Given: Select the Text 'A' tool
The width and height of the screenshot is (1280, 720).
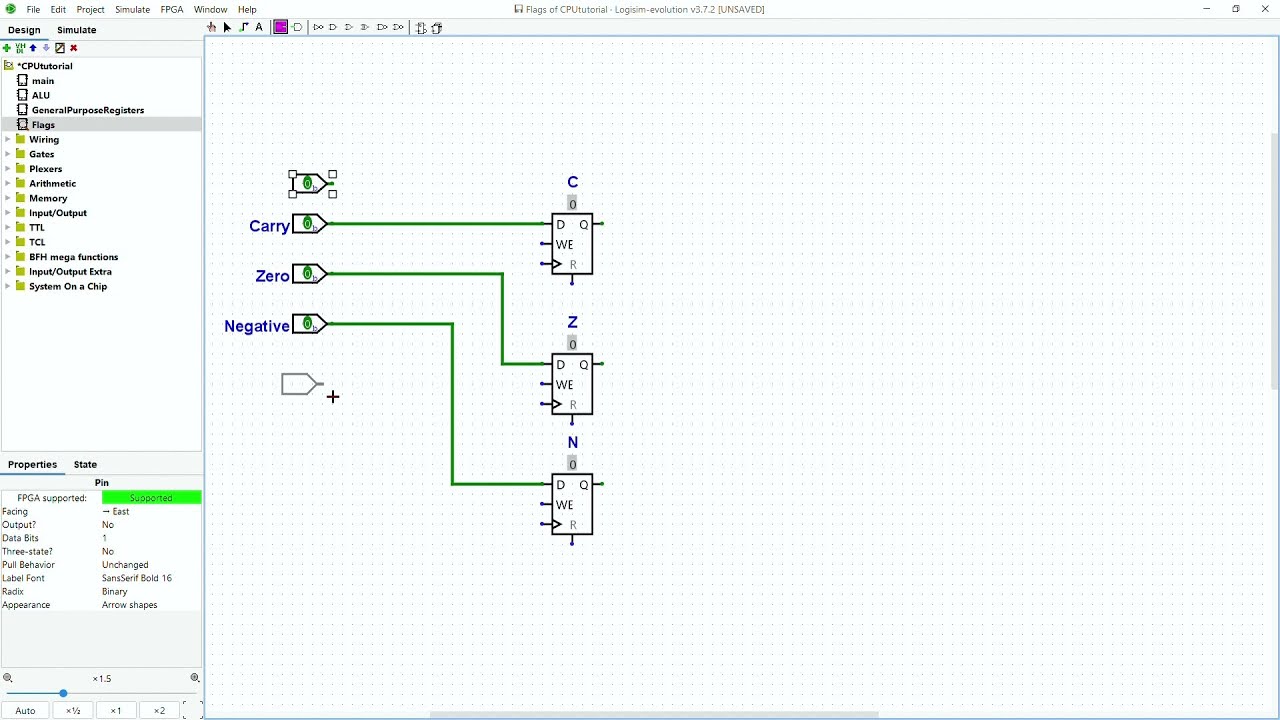Looking at the screenshot, I should [259, 28].
